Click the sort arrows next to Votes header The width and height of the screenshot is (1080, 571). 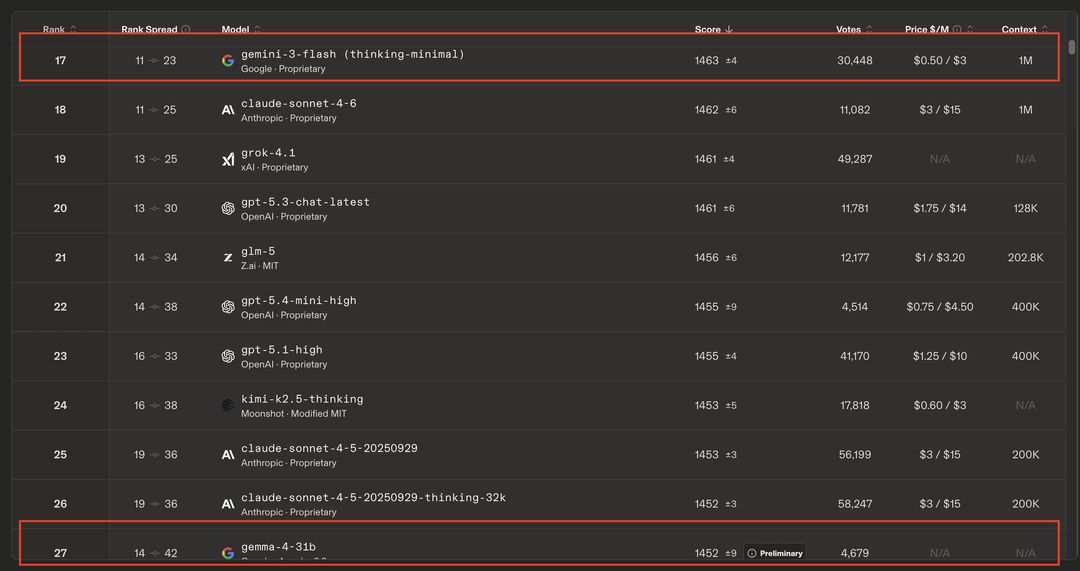click(x=869, y=30)
